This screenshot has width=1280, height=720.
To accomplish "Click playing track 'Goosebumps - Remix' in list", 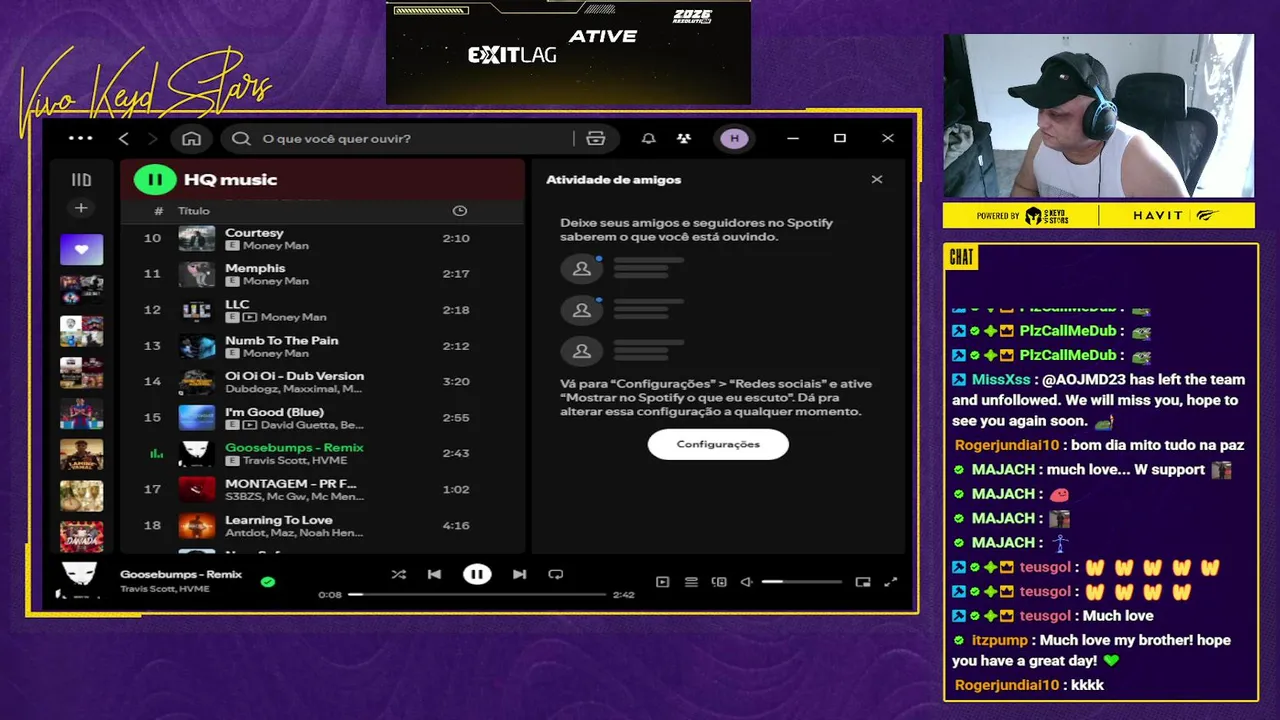I will pyautogui.click(x=322, y=453).
